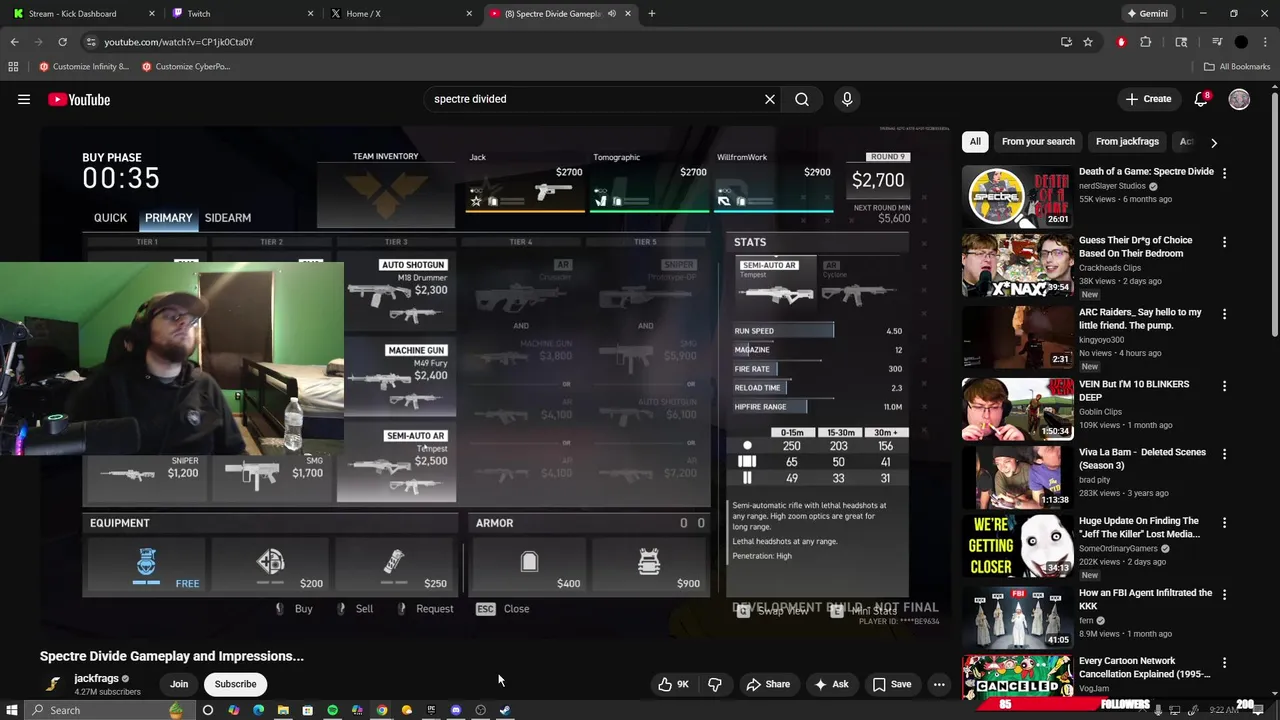Save the video to a playlist
The width and height of the screenshot is (1280, 720).
point(891,684)
